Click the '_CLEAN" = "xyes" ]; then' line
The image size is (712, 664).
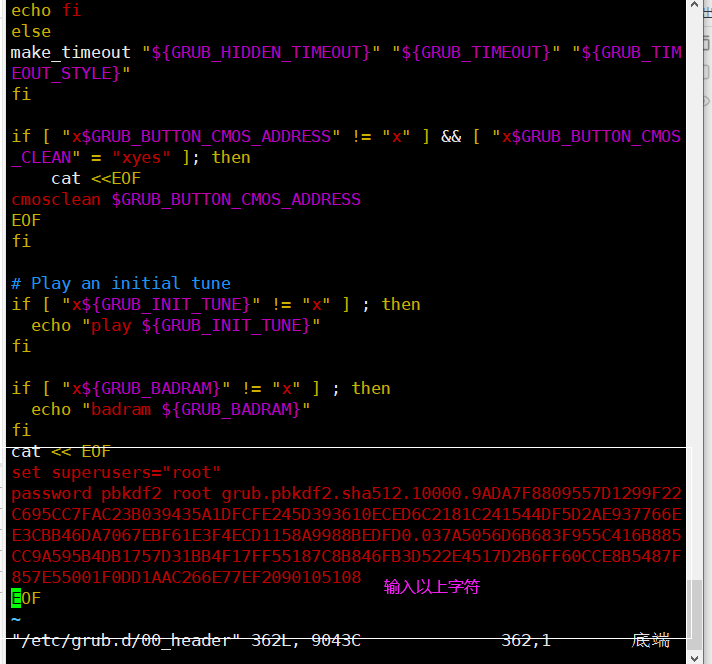(x=131, y=158)
